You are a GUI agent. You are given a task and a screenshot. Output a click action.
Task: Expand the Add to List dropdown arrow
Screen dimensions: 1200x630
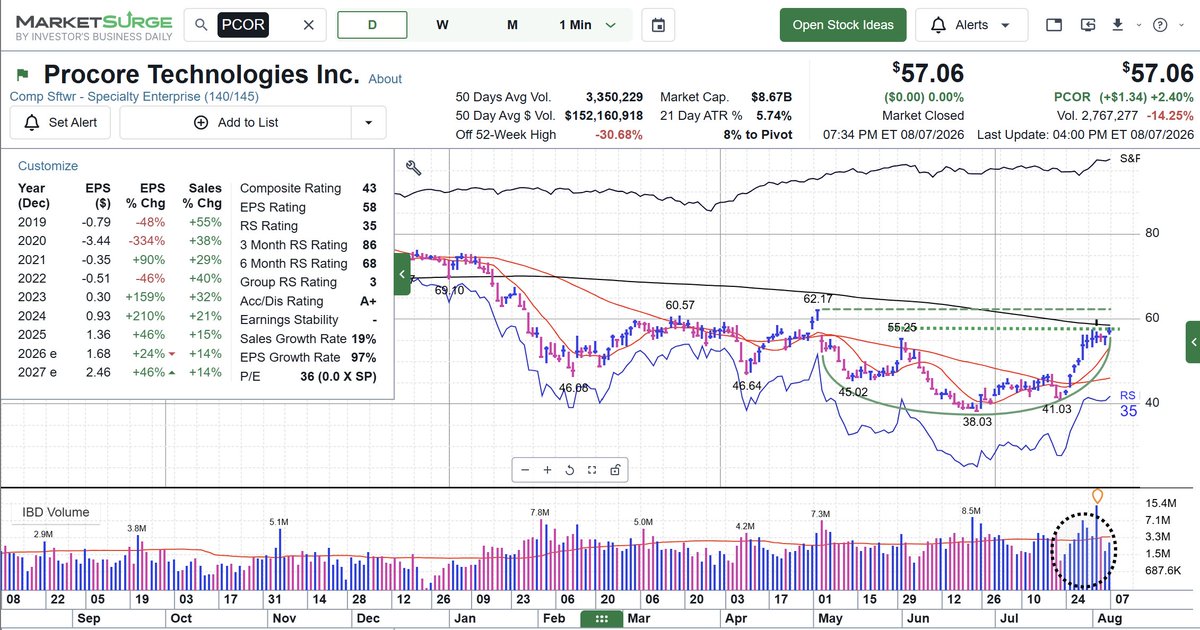(x=369, y=122)
